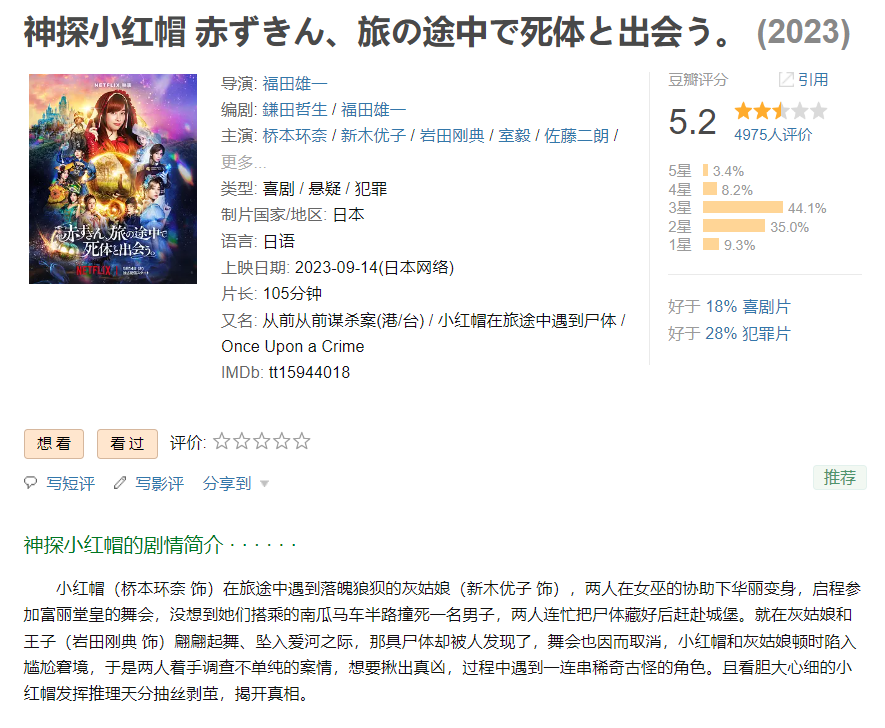Click the speech bubble icon for 写短评
This screenshot has height=728, width=885.
click(x=30, y=482)
